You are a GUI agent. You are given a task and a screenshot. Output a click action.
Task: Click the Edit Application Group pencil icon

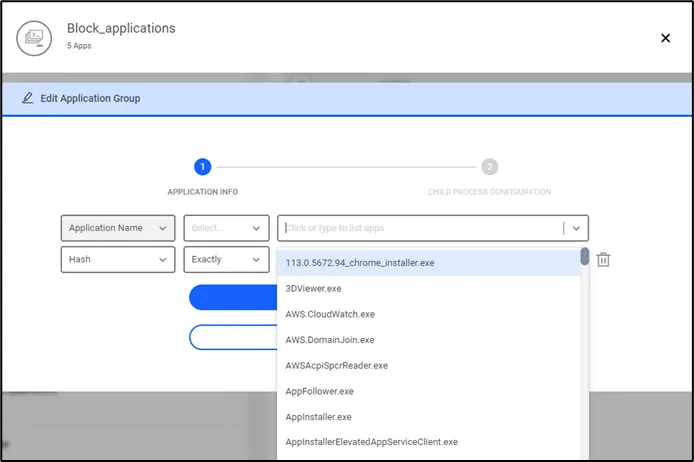[x=27, y=98]
